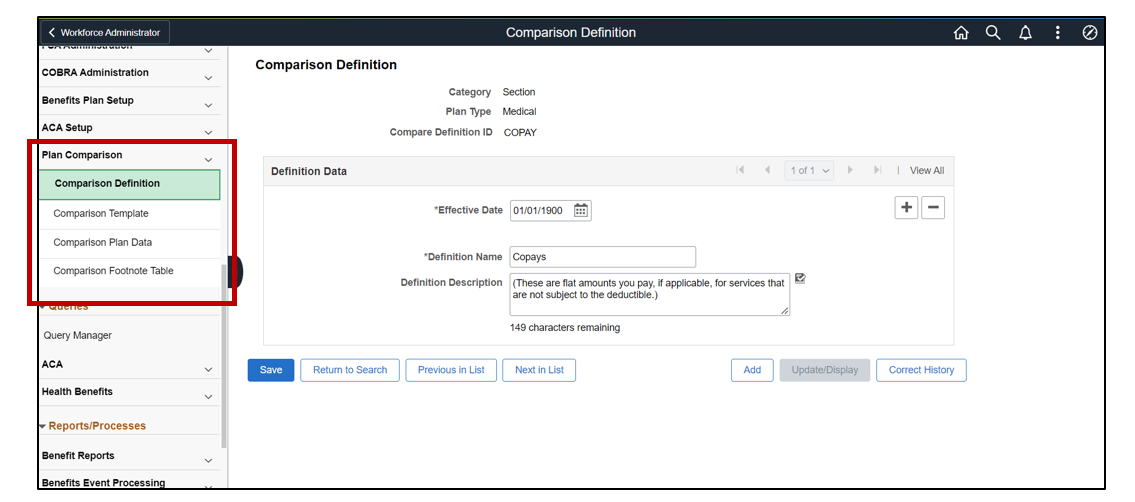Open the Search magnifier icon
The height and width of the screenshot is (502, 1135).
pyautogui.click(x=993, y=33)
